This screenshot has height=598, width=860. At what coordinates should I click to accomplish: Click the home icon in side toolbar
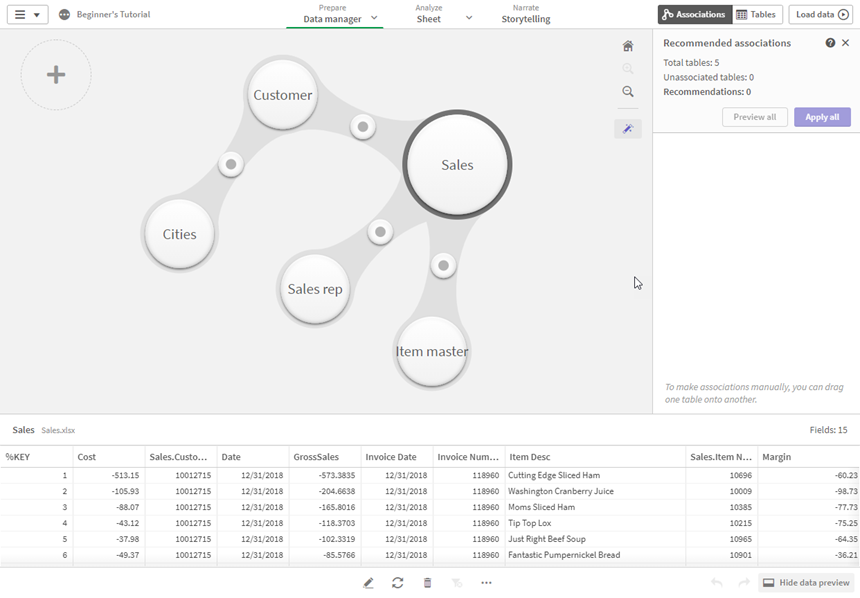(628, 45)
